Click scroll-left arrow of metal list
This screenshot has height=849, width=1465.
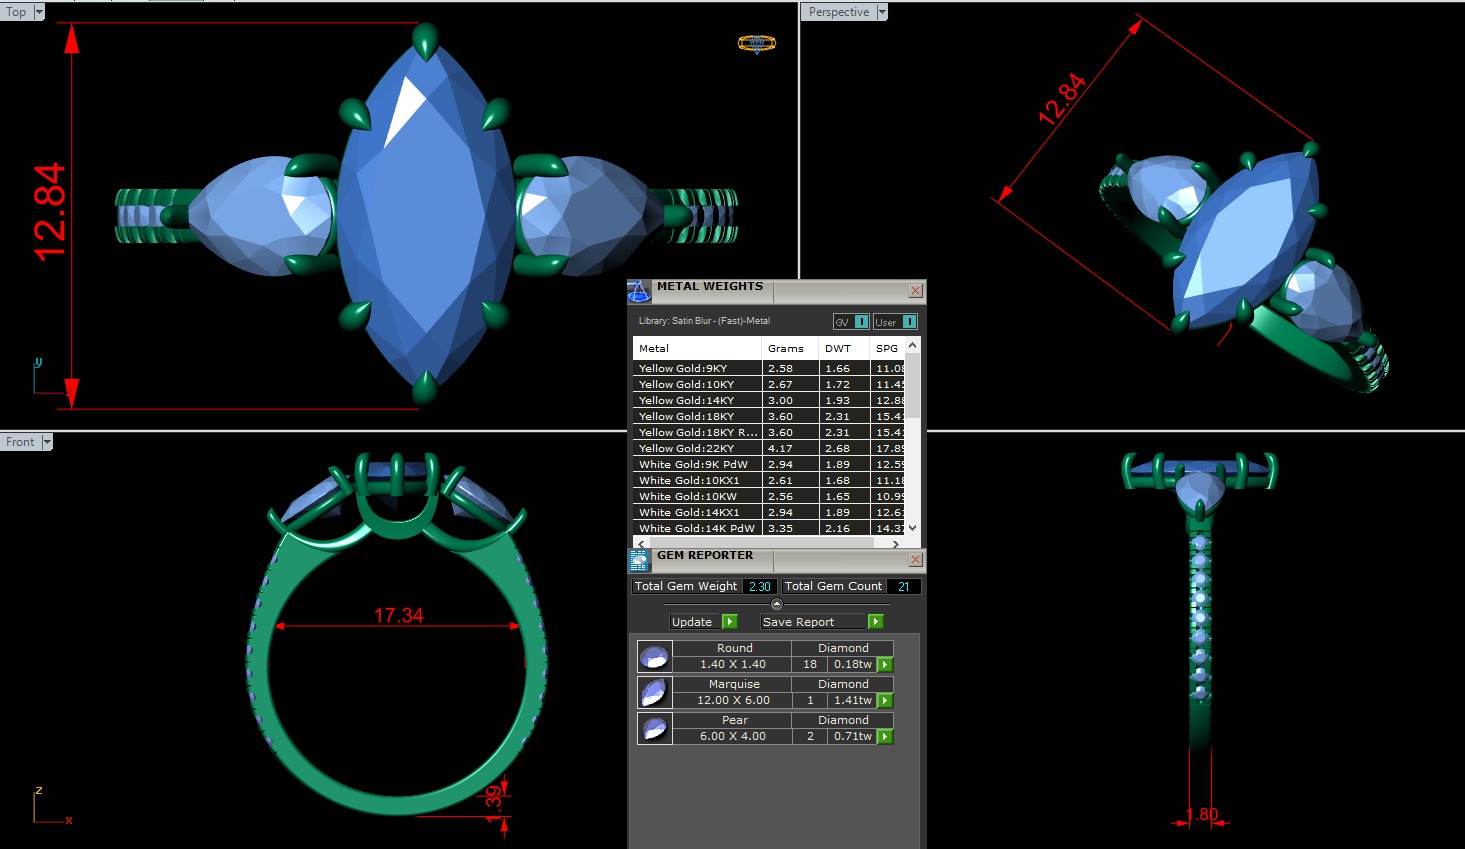641,543
